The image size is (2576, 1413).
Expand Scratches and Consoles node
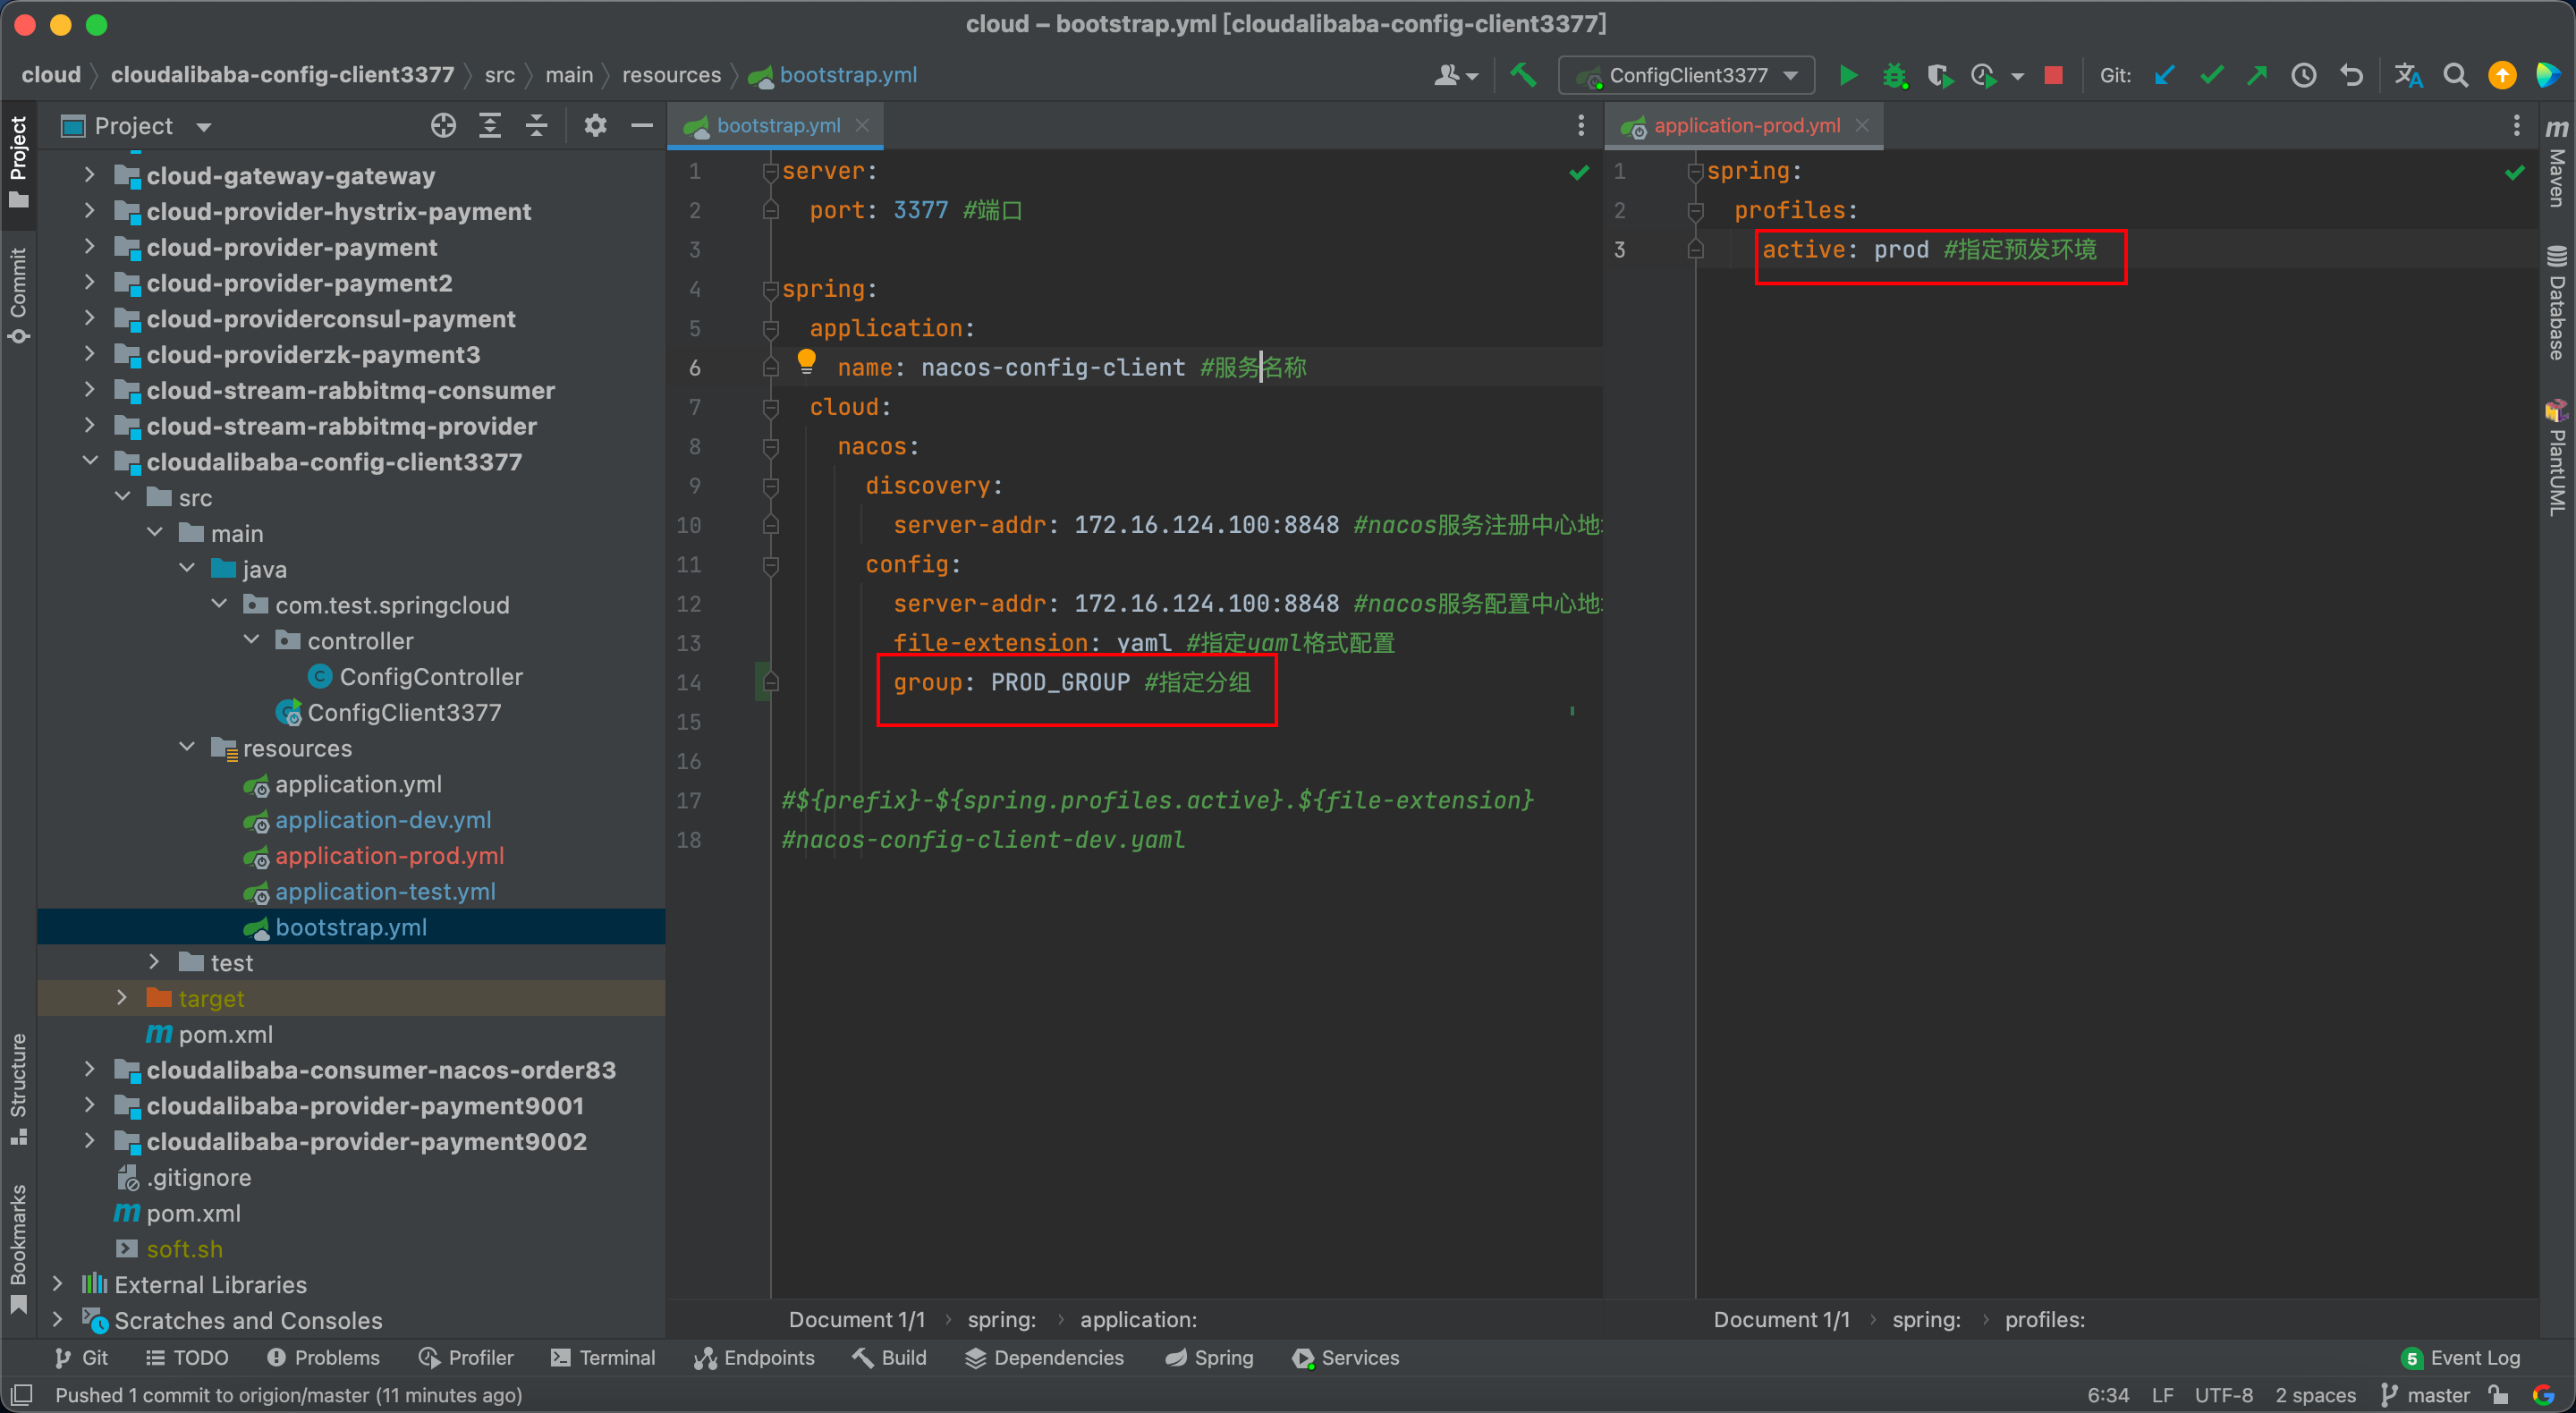pos(57,1319)
